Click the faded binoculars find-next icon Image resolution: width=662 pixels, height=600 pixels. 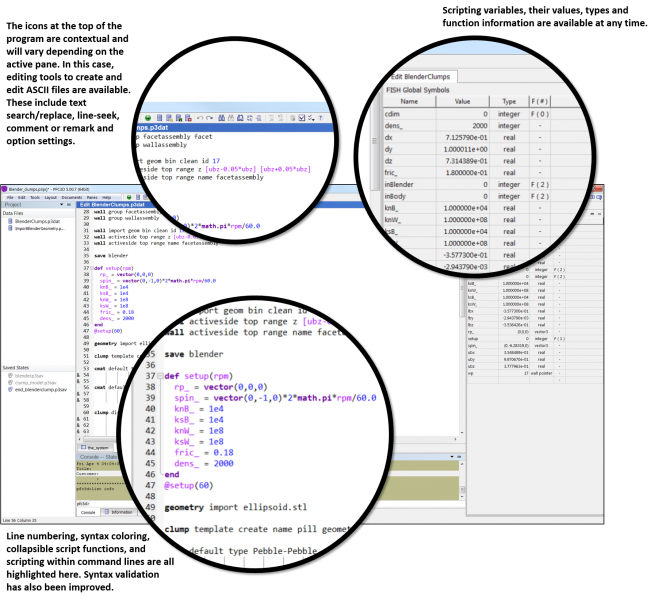click(x=231, y=118)
